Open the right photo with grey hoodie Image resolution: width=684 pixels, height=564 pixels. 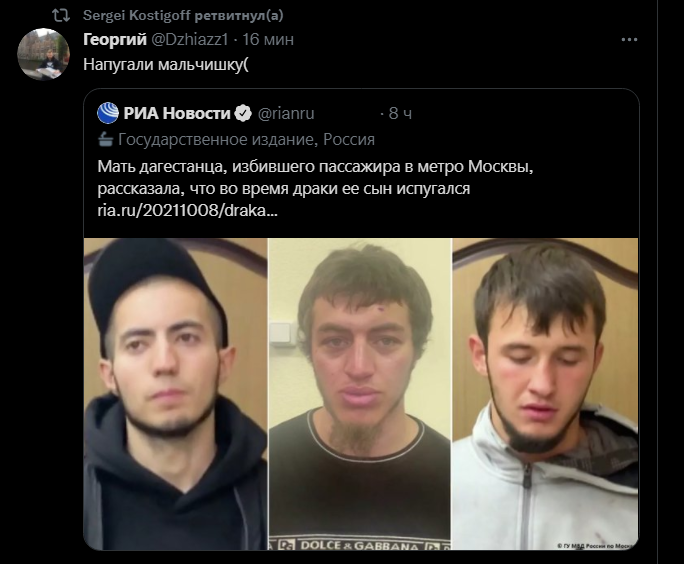coord(545,394)
